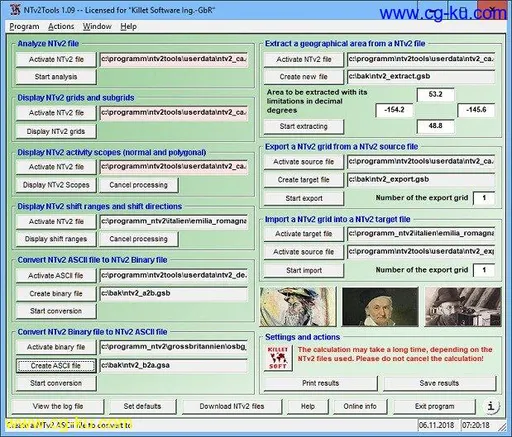The width and height of the screenshot is (512, 437).
Task: Click Activate NTv2 file under Display NTv2 grids
Action: [x=56, y=113]
